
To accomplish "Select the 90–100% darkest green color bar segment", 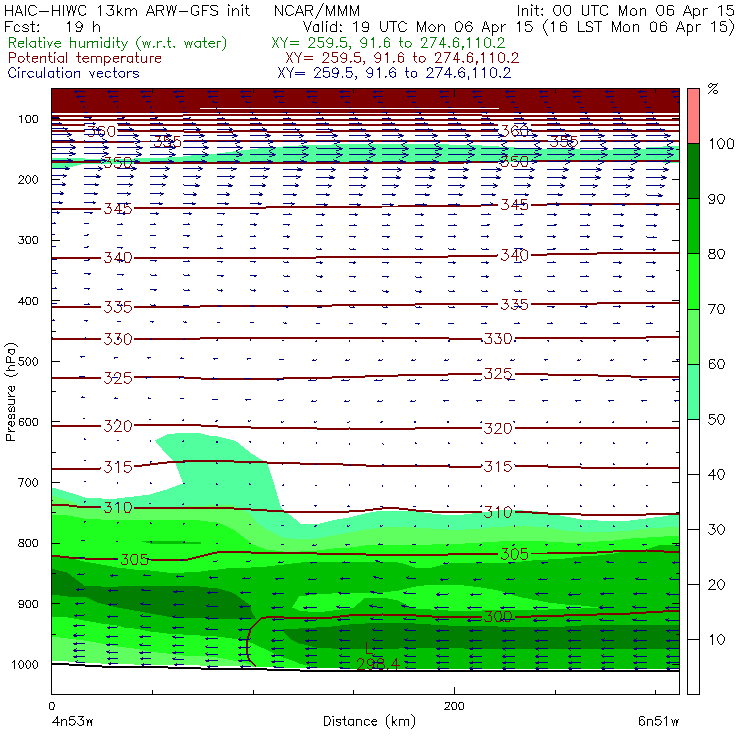I will [693, 171].
